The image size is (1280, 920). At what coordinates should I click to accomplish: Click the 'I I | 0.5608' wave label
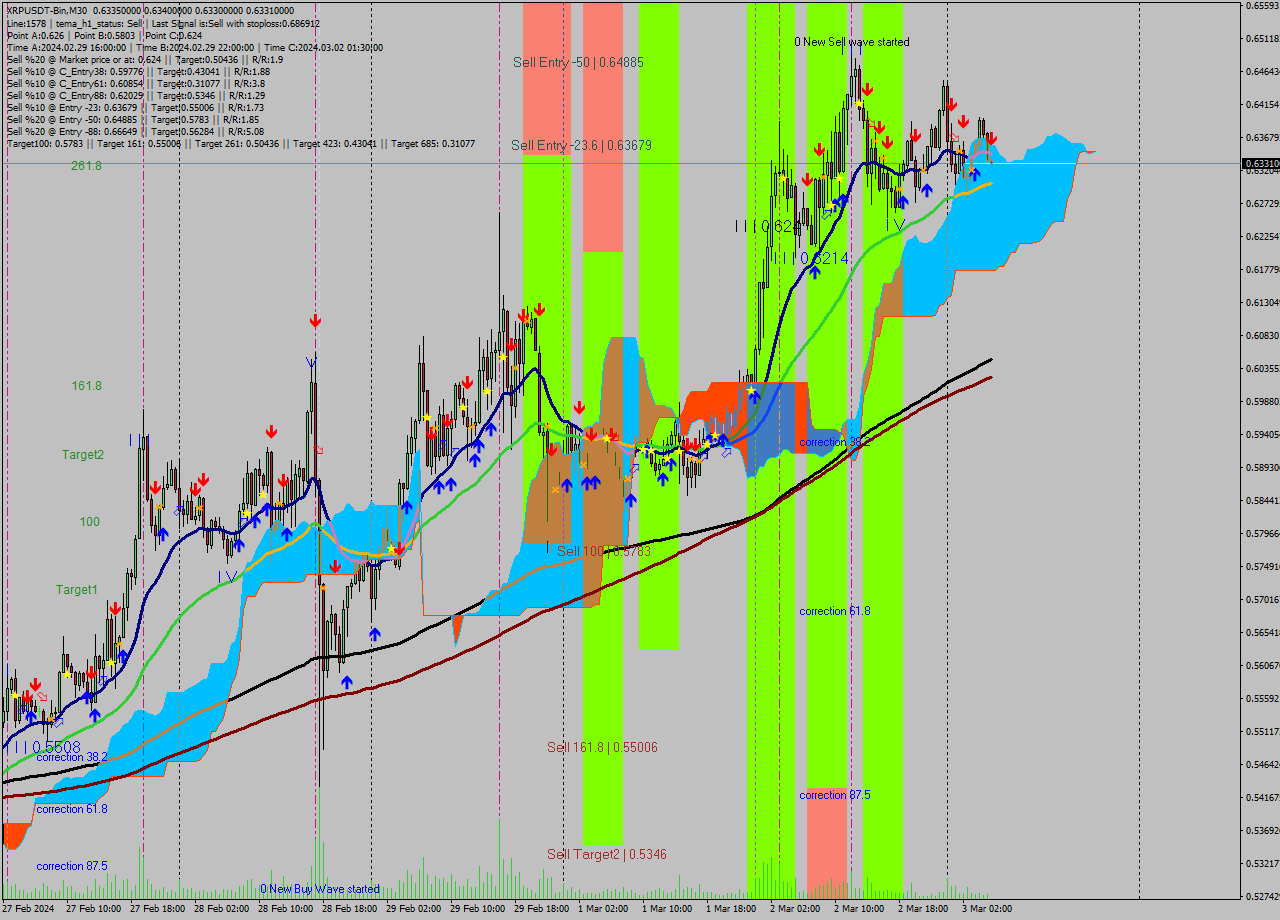click(46, 747)
